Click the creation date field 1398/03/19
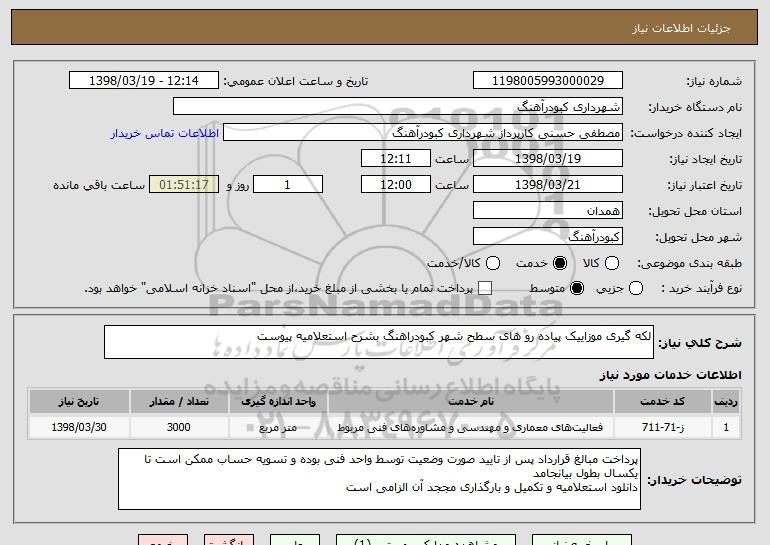Image resolution: width=770 pixels, height=545 pixels. [x=548, y=159]
